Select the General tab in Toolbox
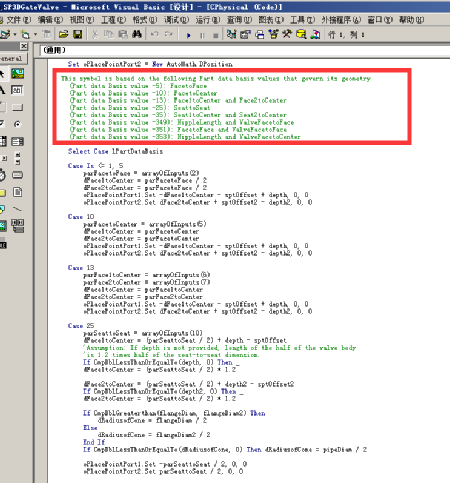 pos(13,59)
